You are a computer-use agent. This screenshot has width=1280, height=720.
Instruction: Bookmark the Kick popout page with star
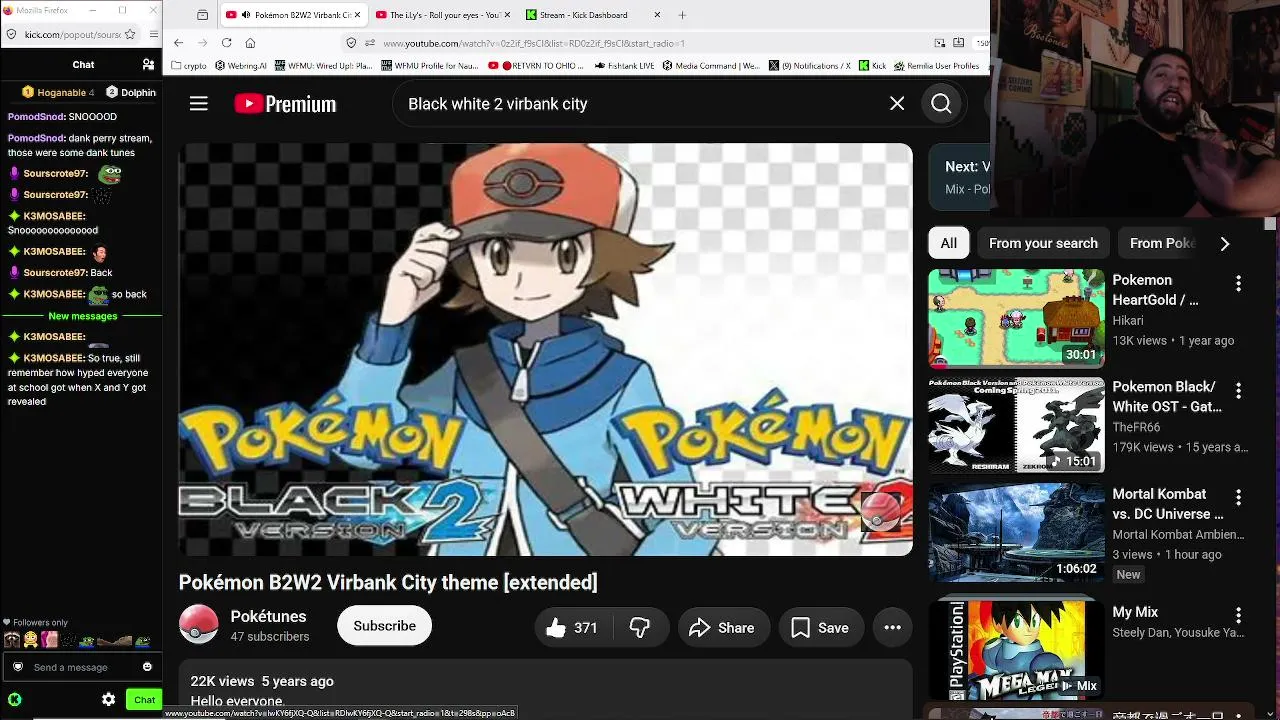click(130, 34)
